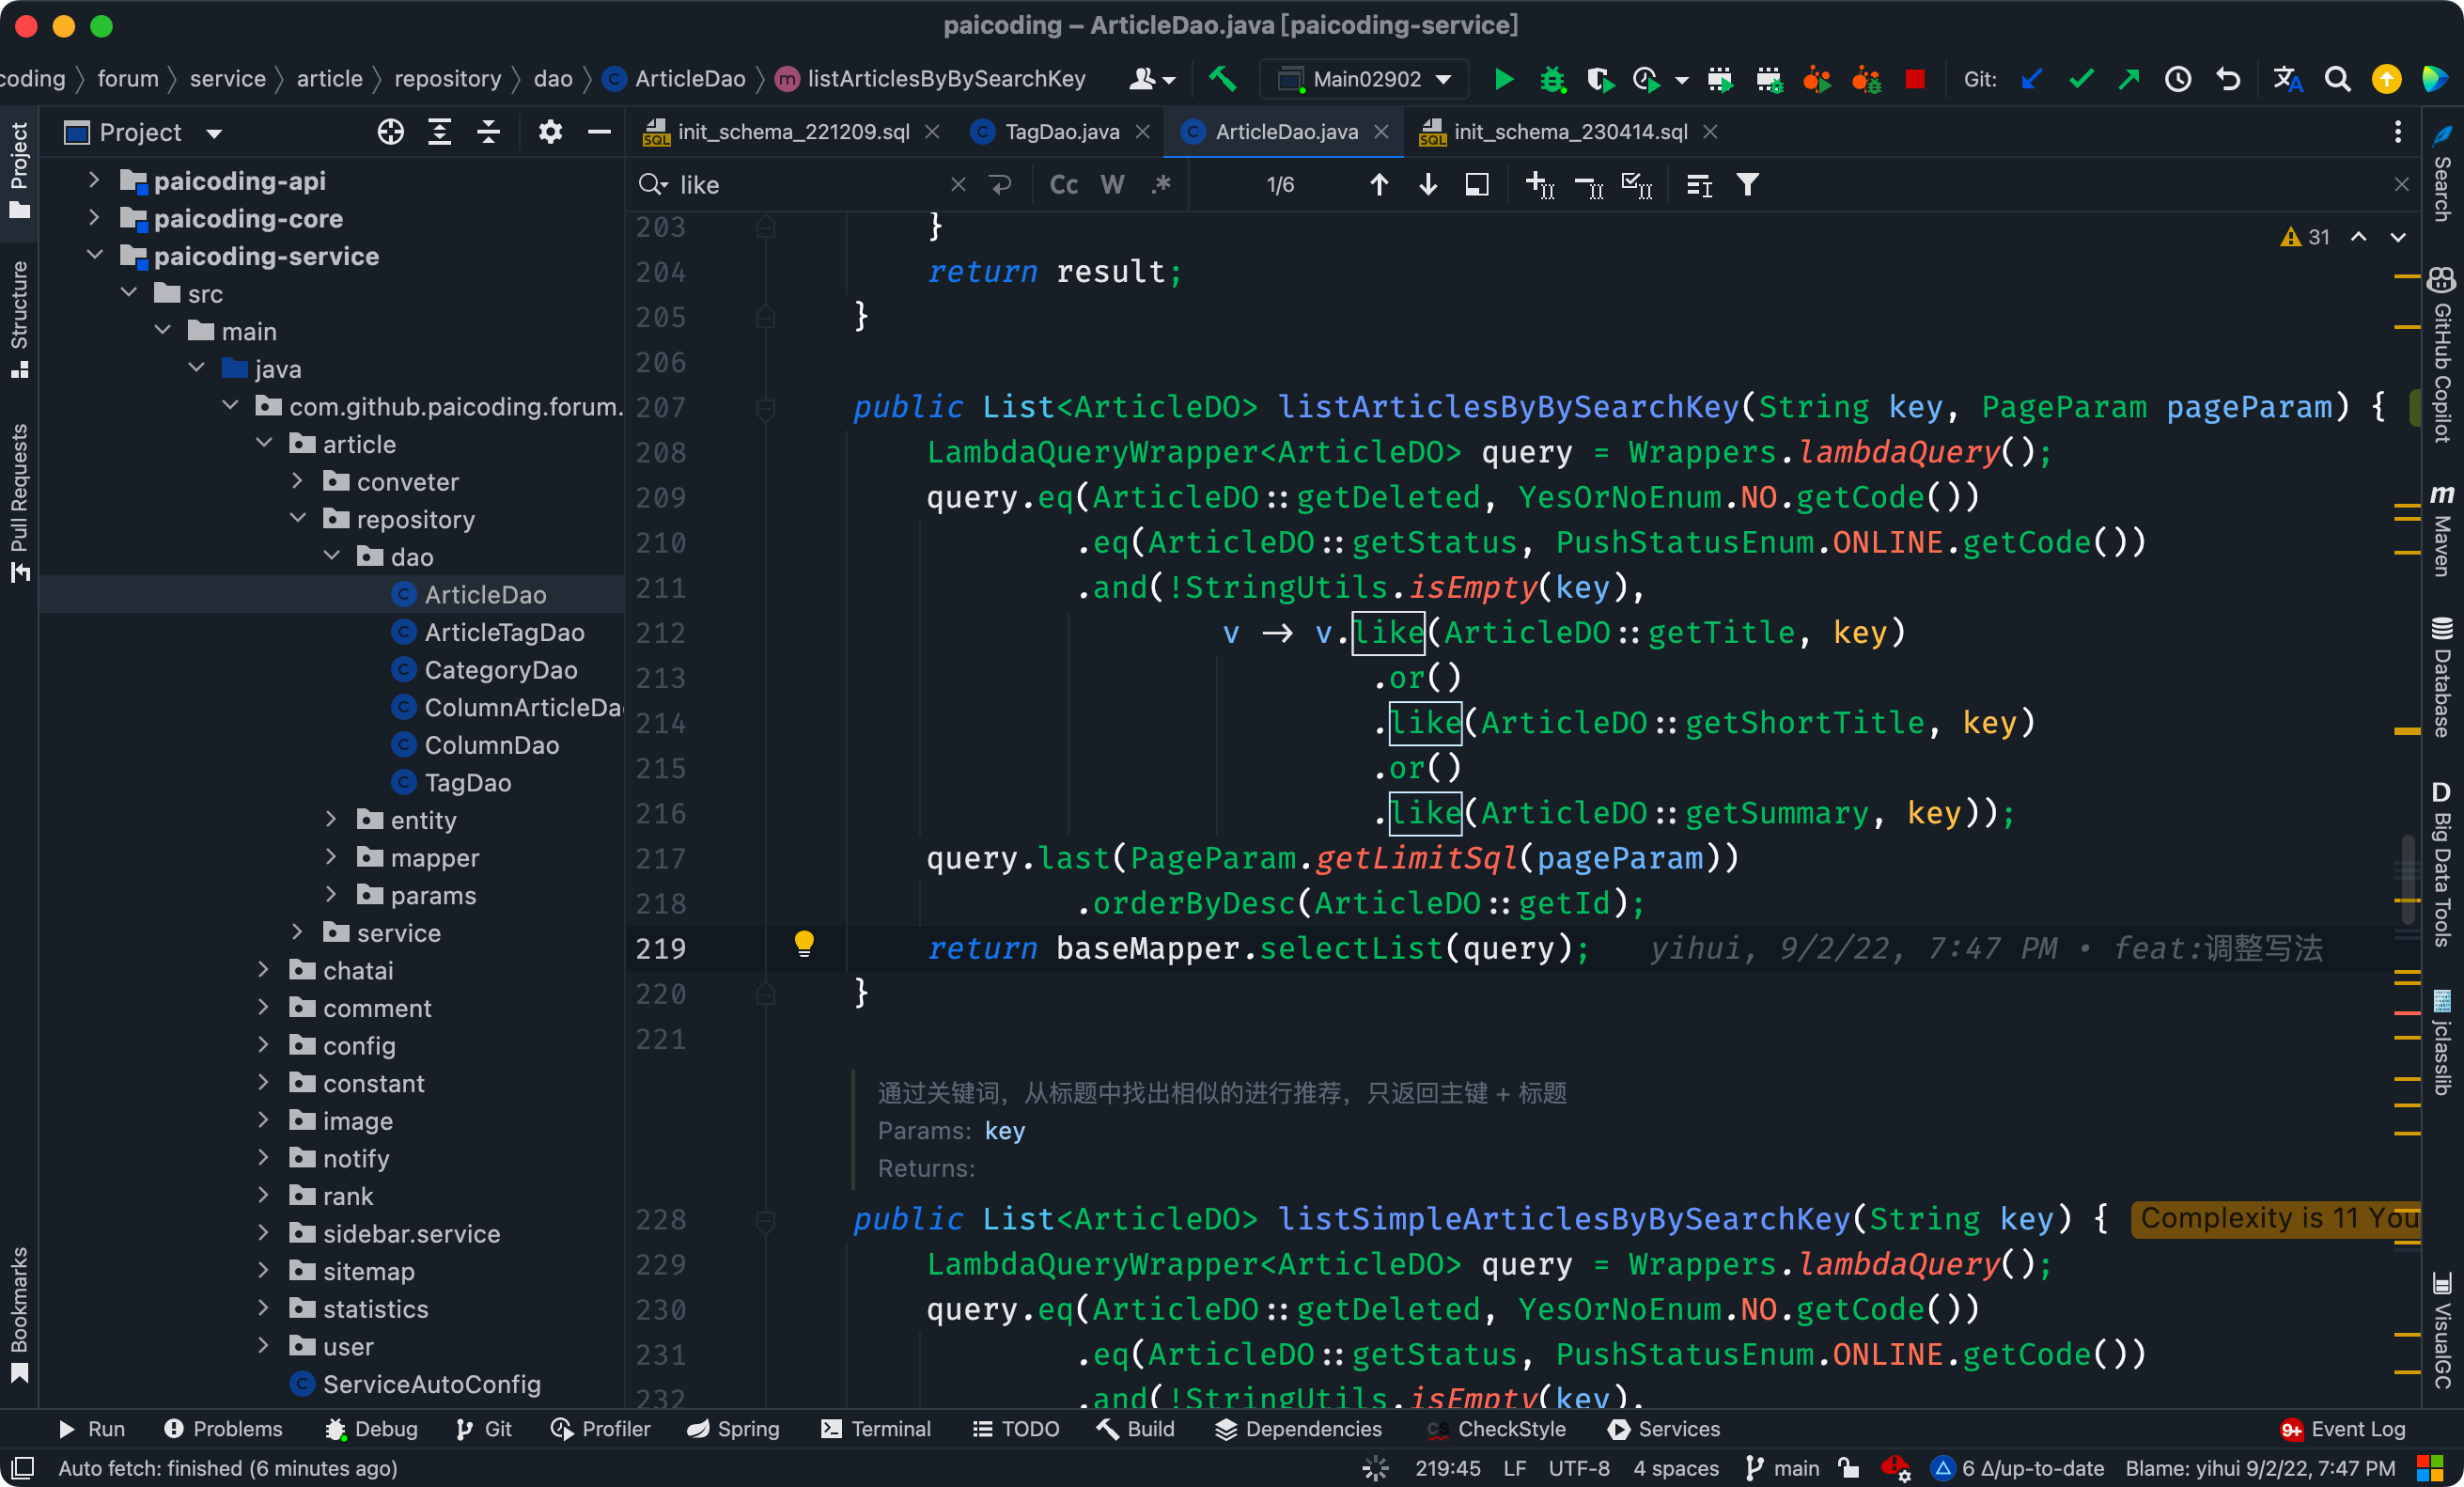2464x1487 pixels.
Task: Click the Debug bug icon in toolbar
Action: [1552, 79]
